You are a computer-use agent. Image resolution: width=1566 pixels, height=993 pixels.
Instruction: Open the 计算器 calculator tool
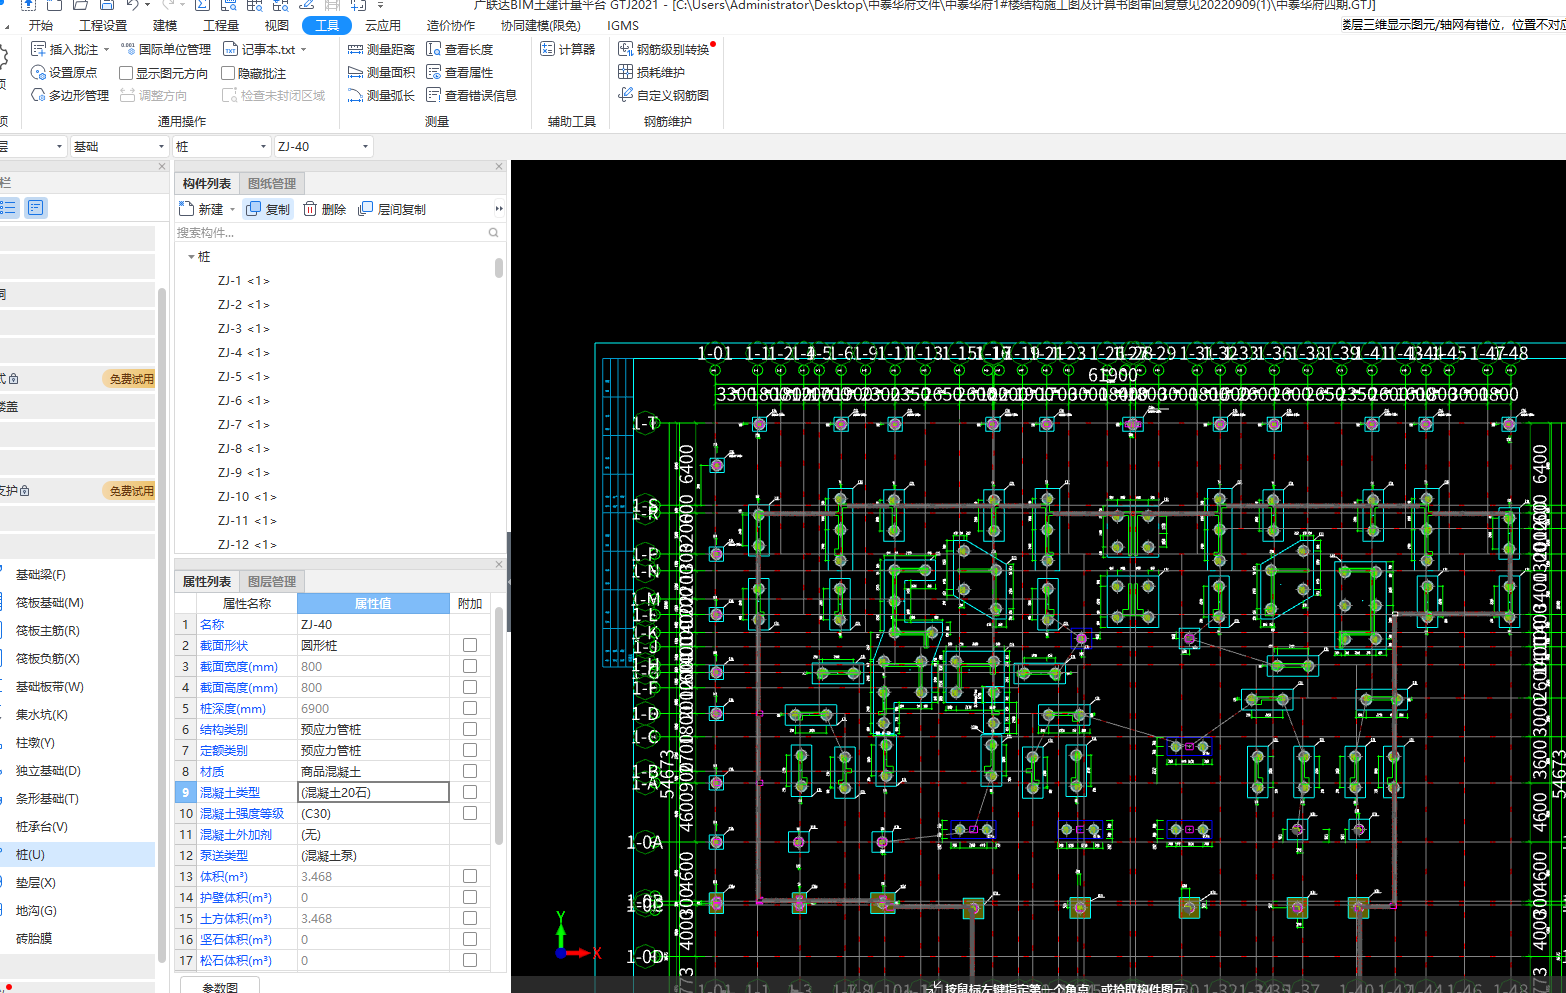567,49
